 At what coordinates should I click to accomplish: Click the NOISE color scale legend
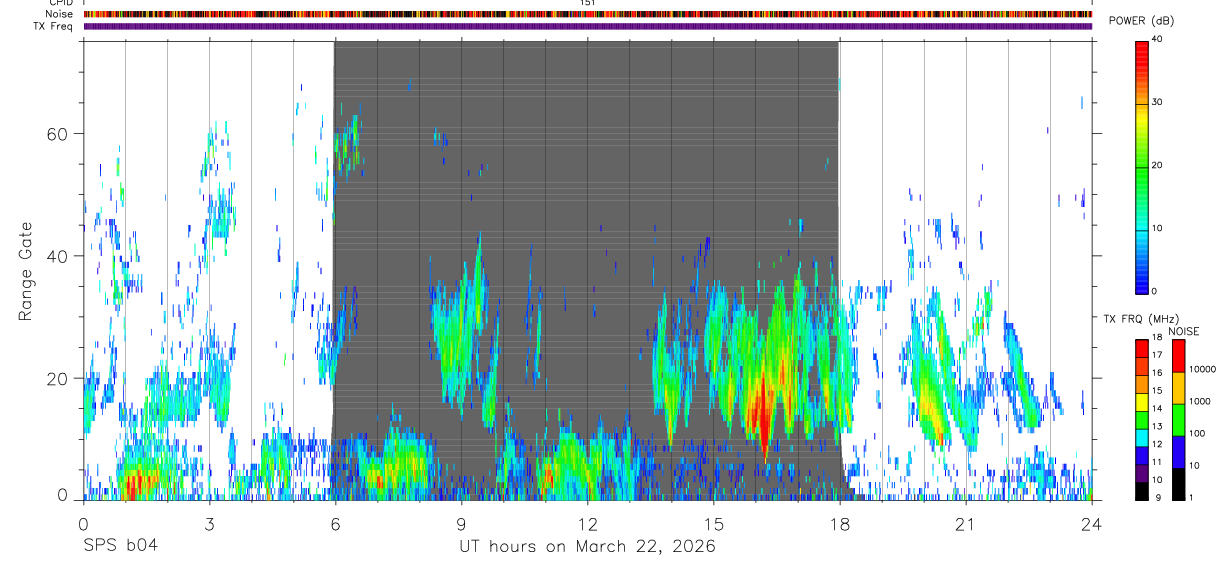pos(1178,419)
